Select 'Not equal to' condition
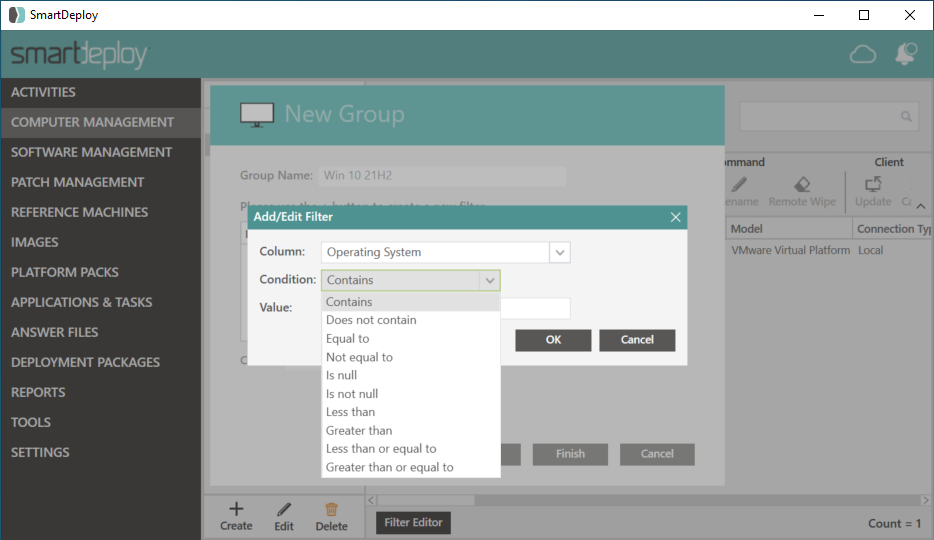The height and width of the screenshot is (540, 934). tap(410, 357)
